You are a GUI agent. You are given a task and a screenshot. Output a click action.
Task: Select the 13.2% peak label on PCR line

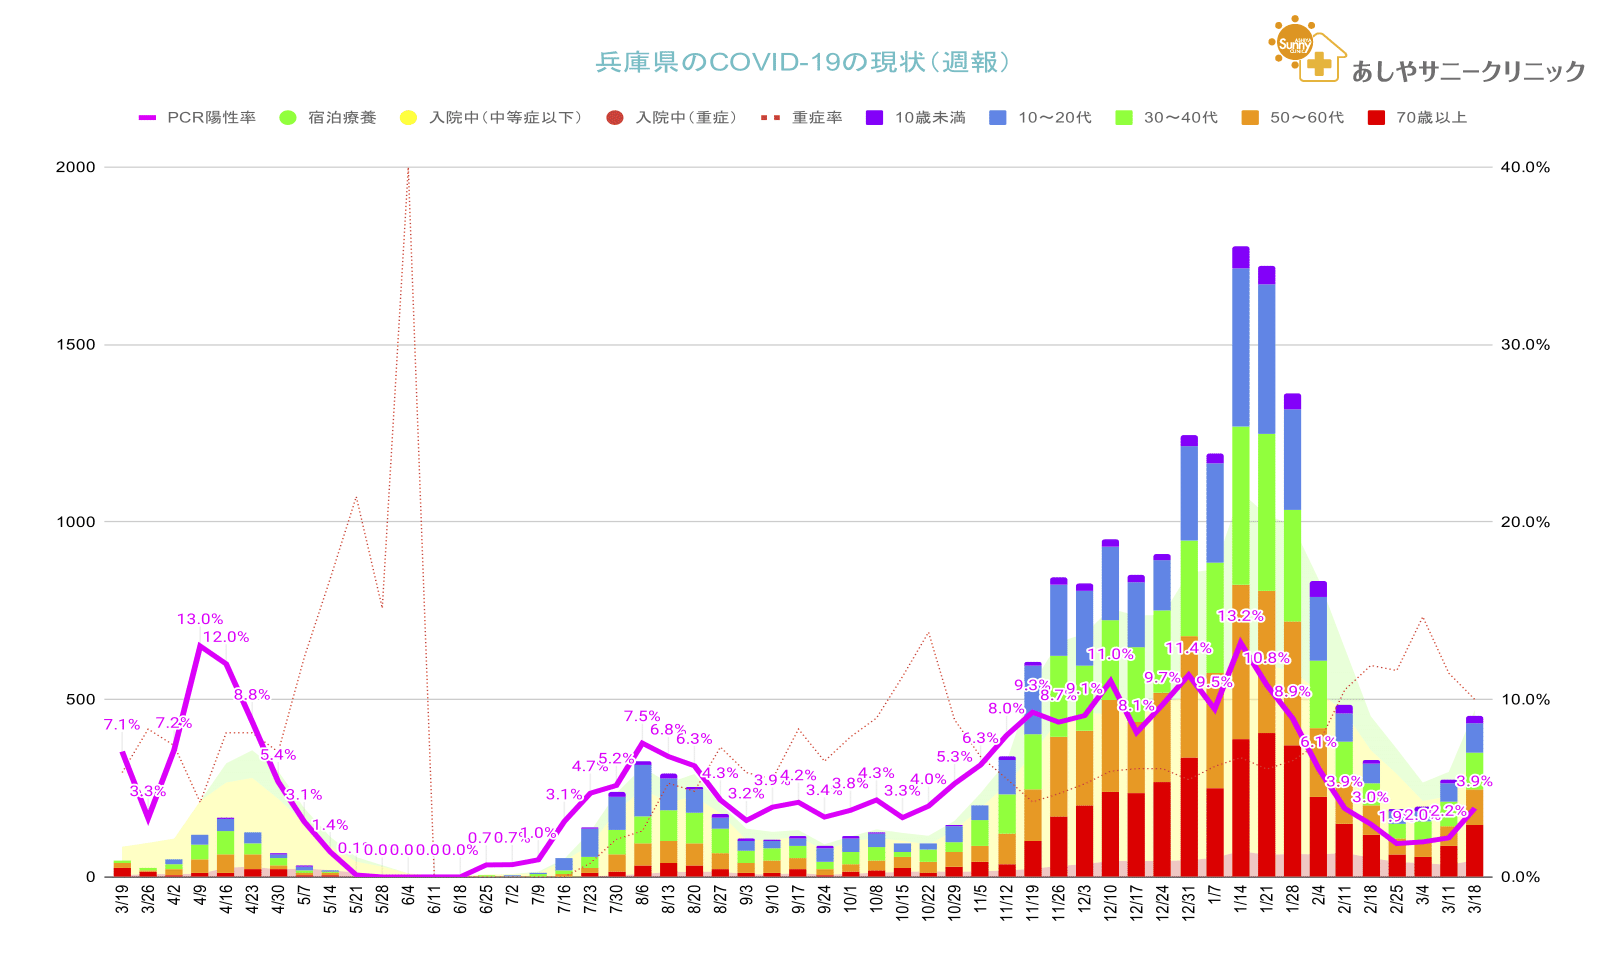(1240, 616)
